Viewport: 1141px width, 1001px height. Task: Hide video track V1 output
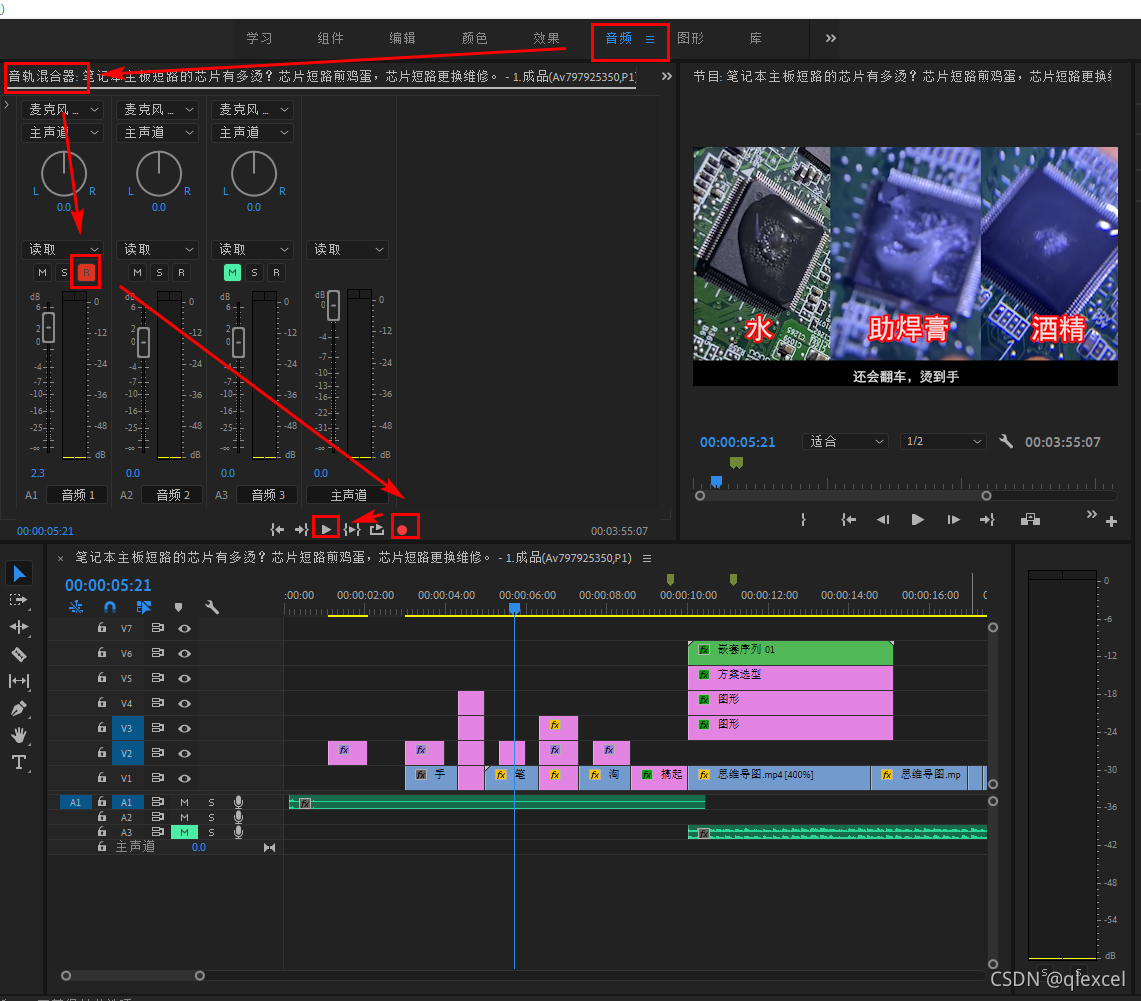tap(185, 778)
